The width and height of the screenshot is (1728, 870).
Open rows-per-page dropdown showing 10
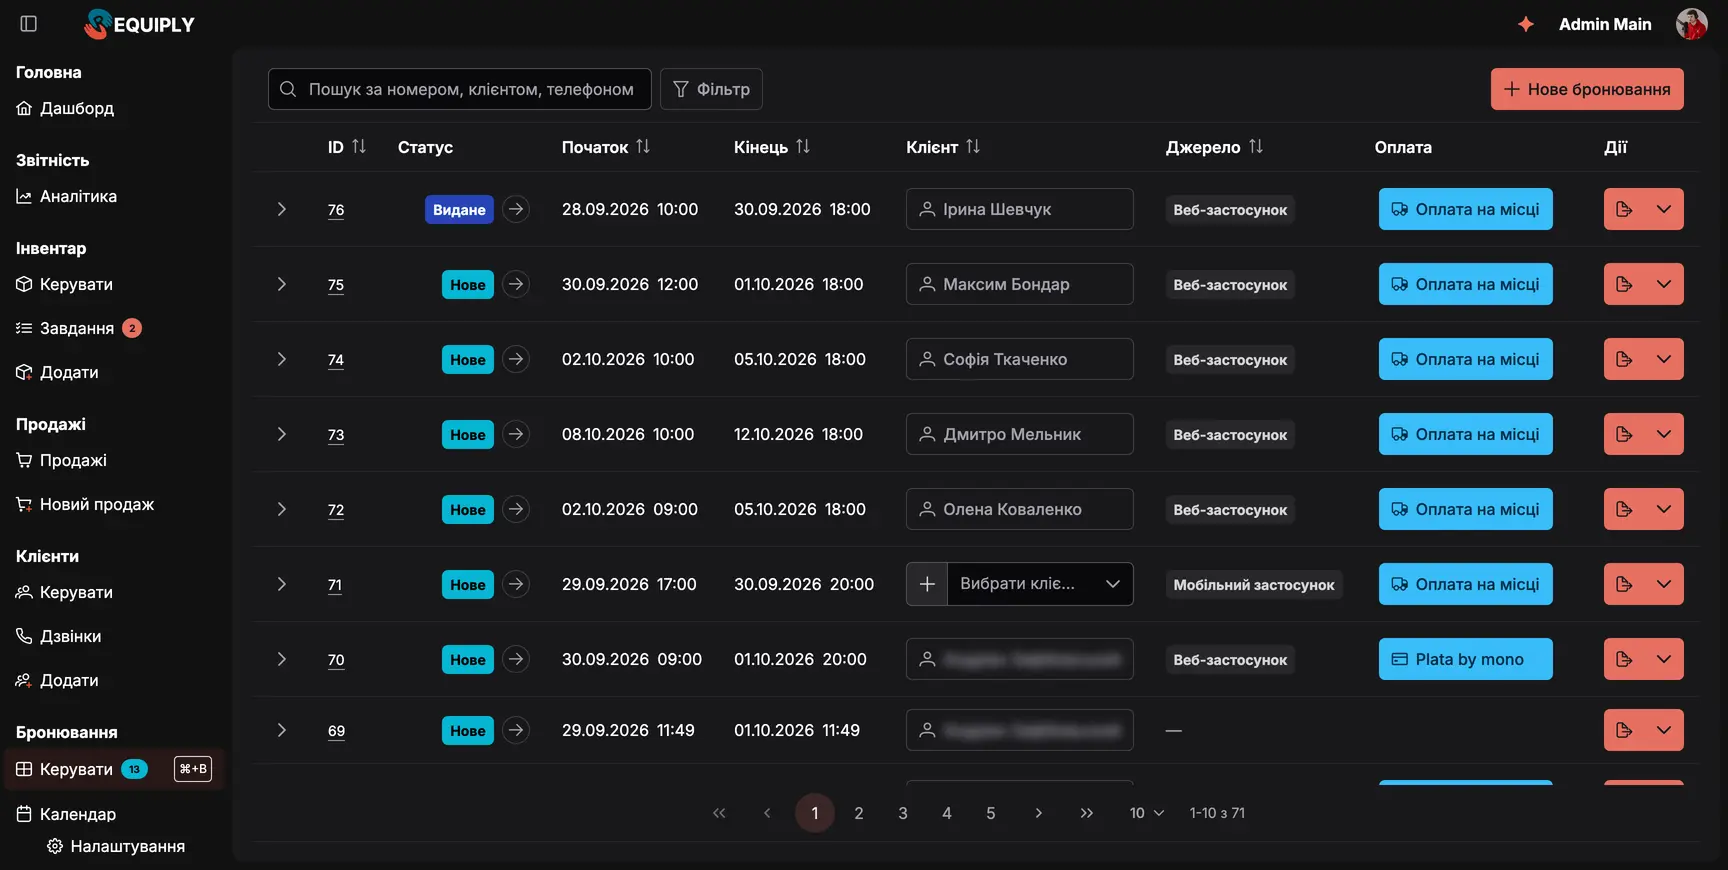(1147, 813)
